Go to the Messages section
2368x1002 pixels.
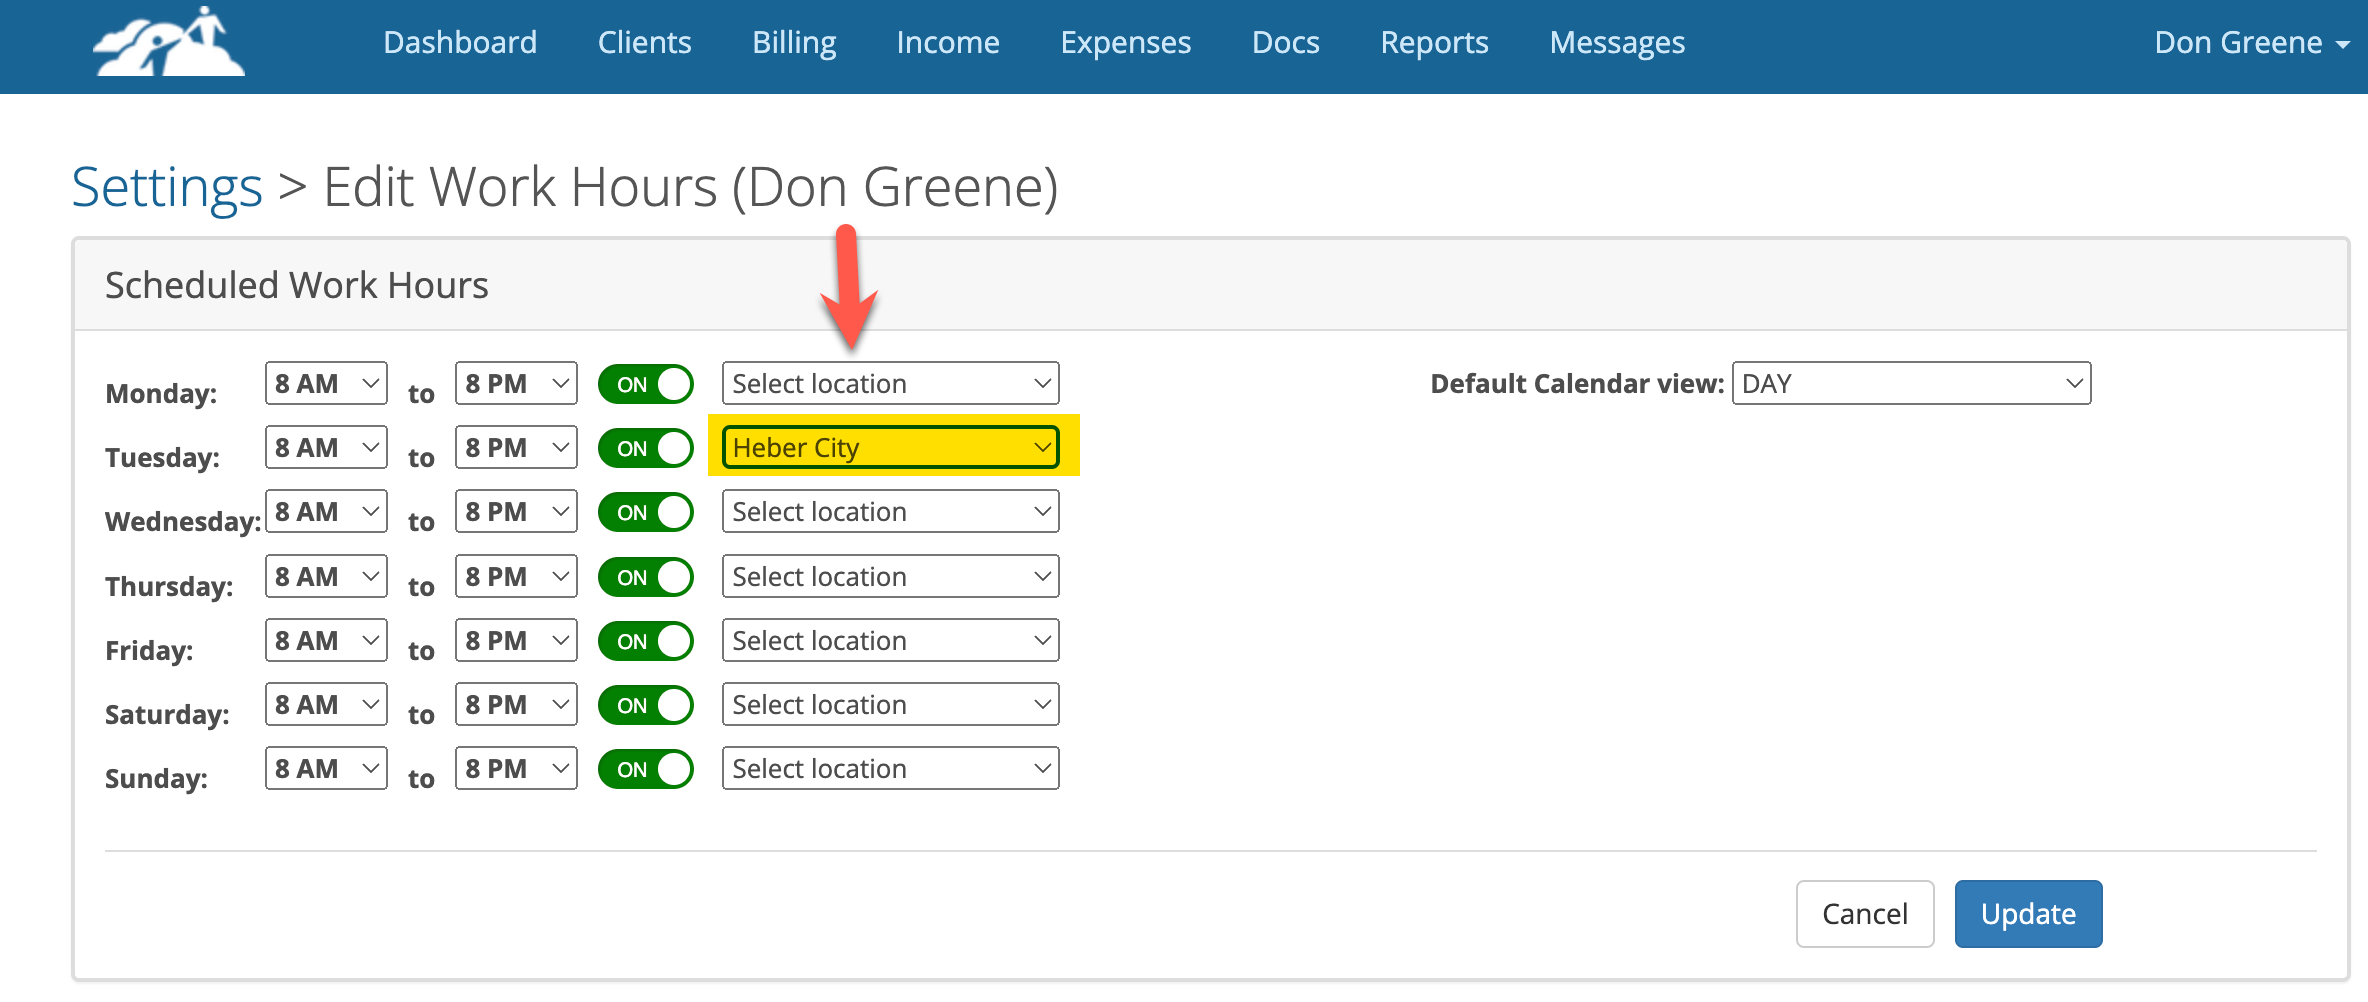click(1616, 43)
